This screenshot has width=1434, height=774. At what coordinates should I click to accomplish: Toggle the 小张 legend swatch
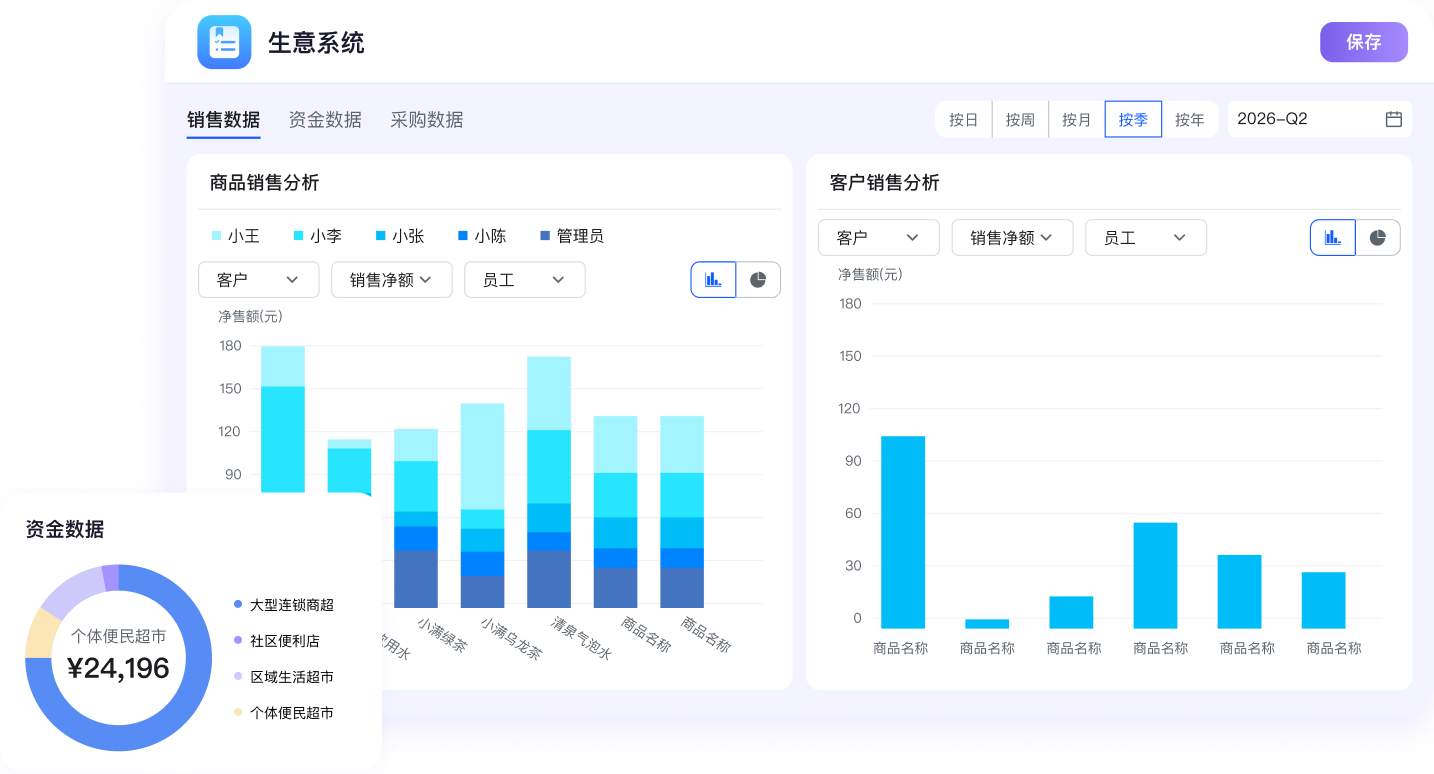(381, 236)
